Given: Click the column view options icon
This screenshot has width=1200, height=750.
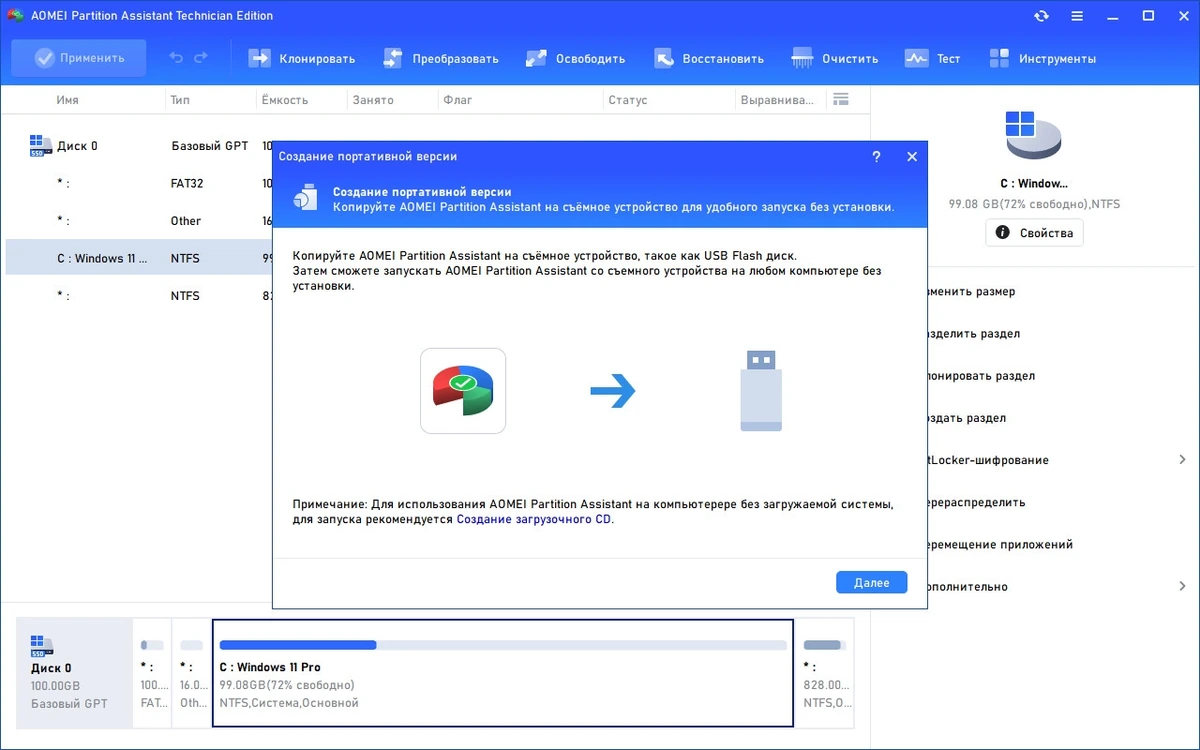Looking at the screenshot, I should (x=841, y=99).
